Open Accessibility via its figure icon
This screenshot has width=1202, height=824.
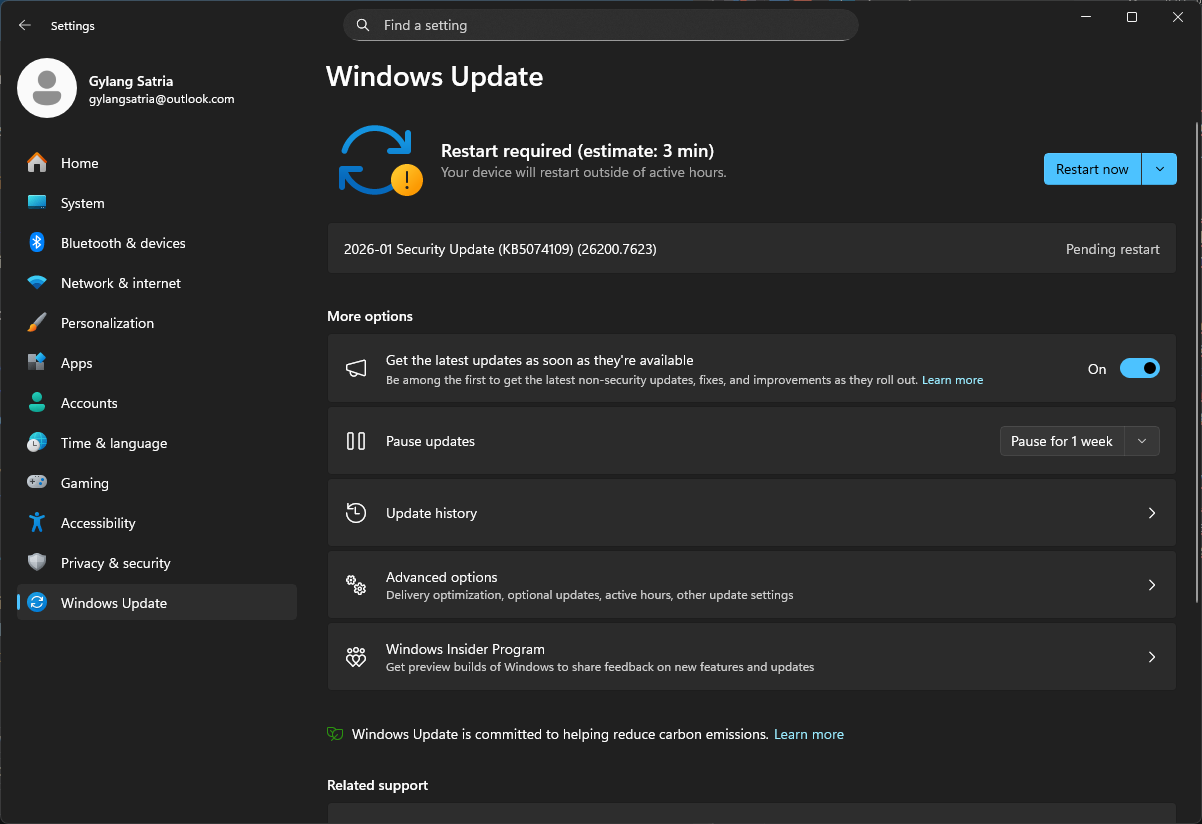tap(37, 523)
